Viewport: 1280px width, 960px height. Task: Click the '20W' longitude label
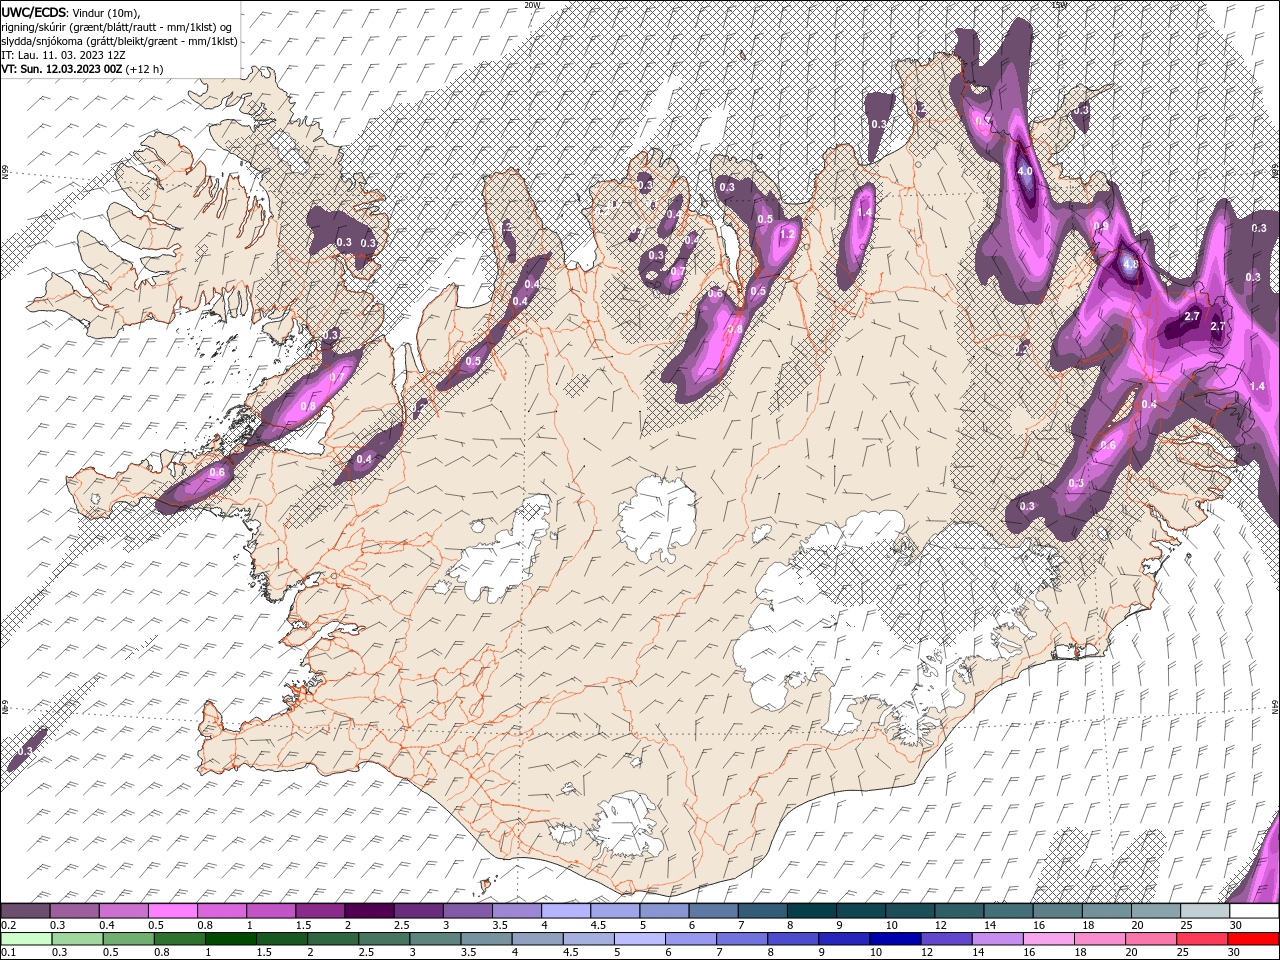[x=532, y=5]
